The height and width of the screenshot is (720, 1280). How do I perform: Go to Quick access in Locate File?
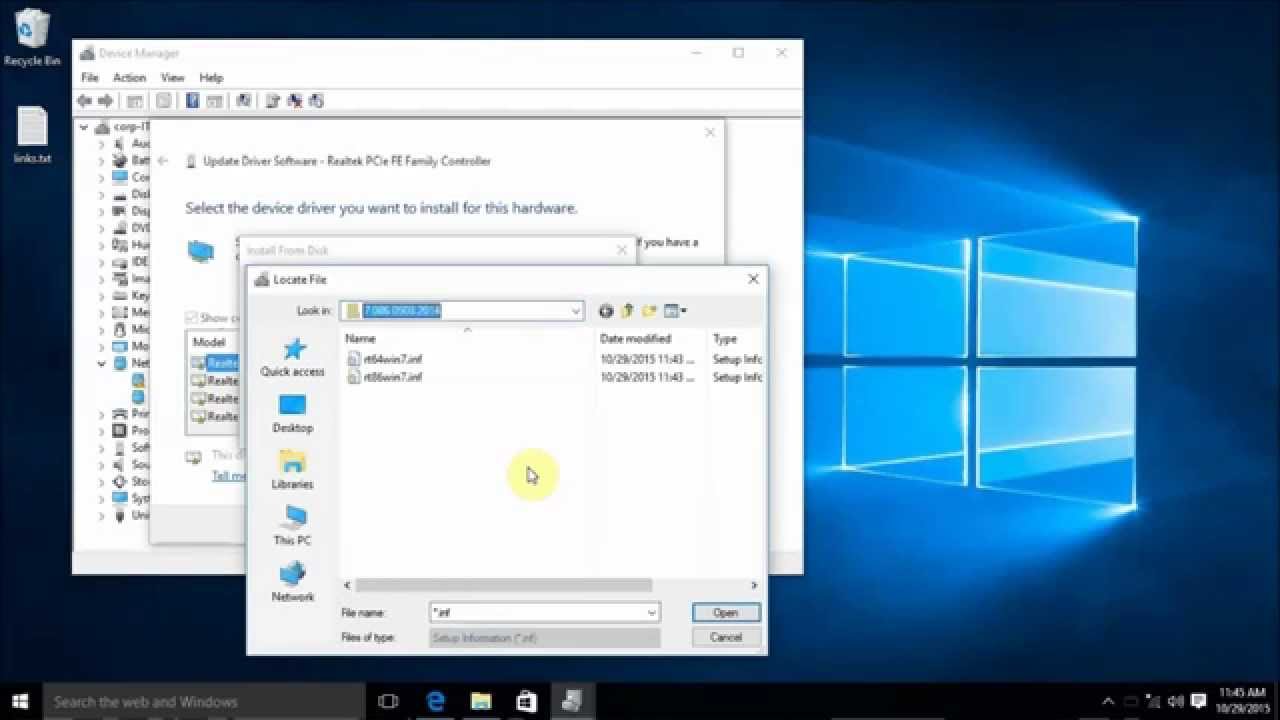(292, 357)
